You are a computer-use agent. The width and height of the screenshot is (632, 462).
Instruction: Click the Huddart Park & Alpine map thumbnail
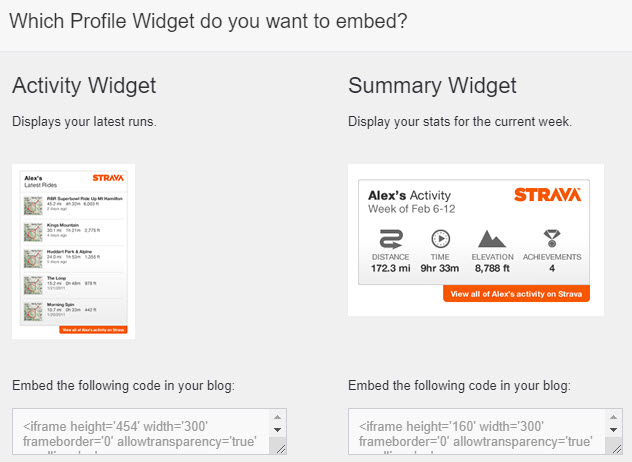[x=37, y=257]
